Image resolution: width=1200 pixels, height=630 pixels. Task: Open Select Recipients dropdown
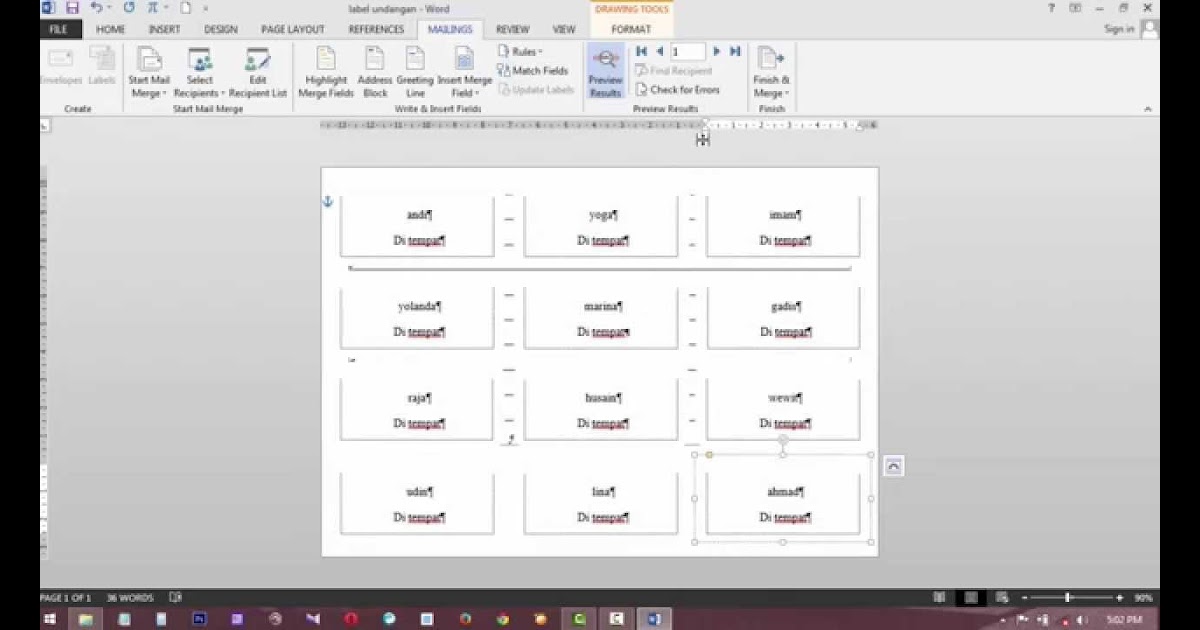click(x=200, y=72)
